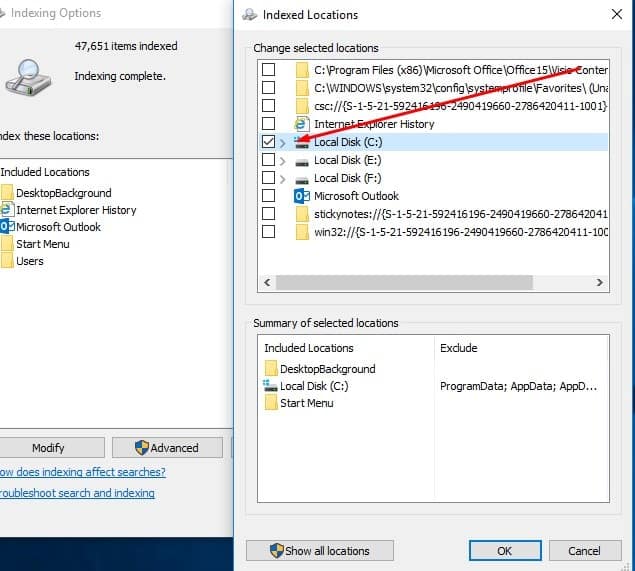This screenshot has height=571, width=635.
Task: Uncheck the Local Disk (C:) checkbox
Action: (x=268, y=143)
